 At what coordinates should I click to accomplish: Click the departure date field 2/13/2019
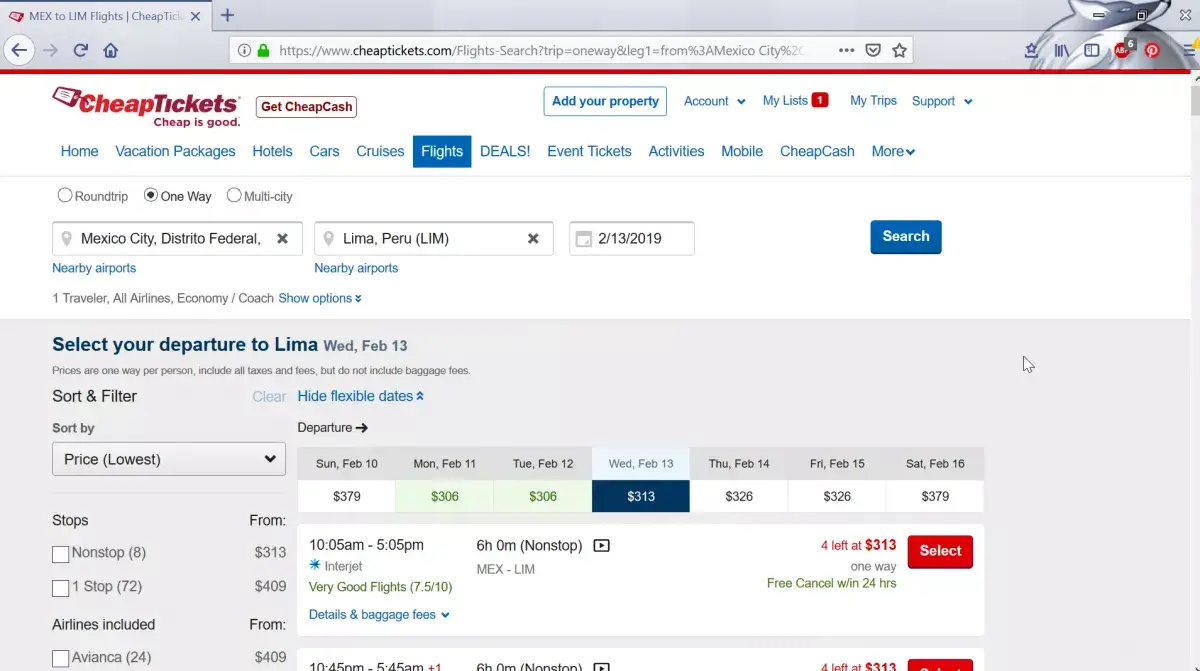[x=632, y=239]
